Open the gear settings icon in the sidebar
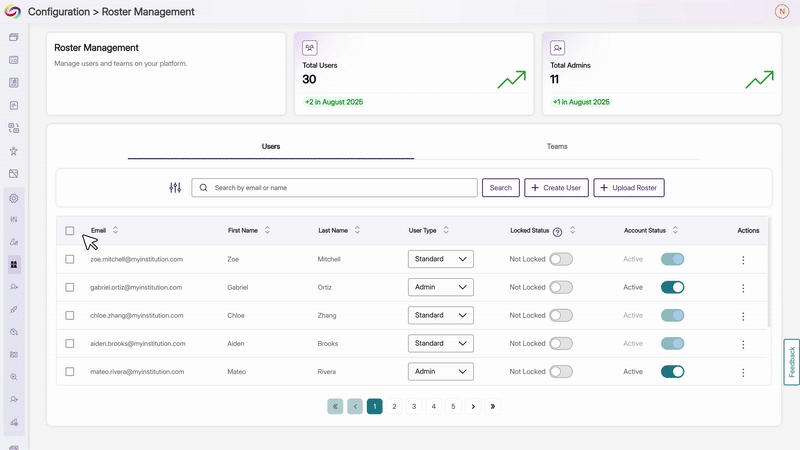 tap(14, 198)
